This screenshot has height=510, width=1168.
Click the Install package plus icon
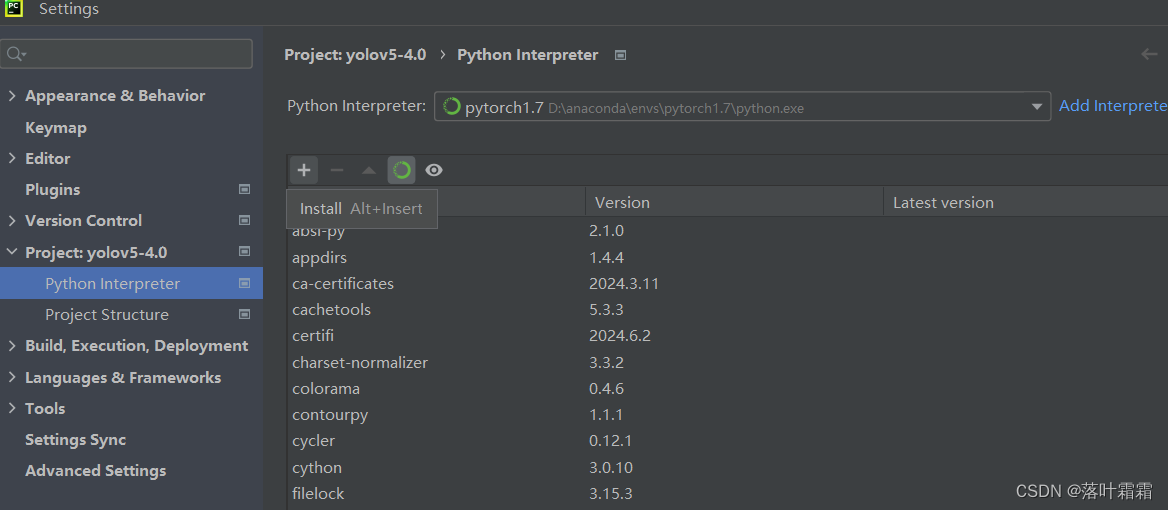click(x=304, y=170)
